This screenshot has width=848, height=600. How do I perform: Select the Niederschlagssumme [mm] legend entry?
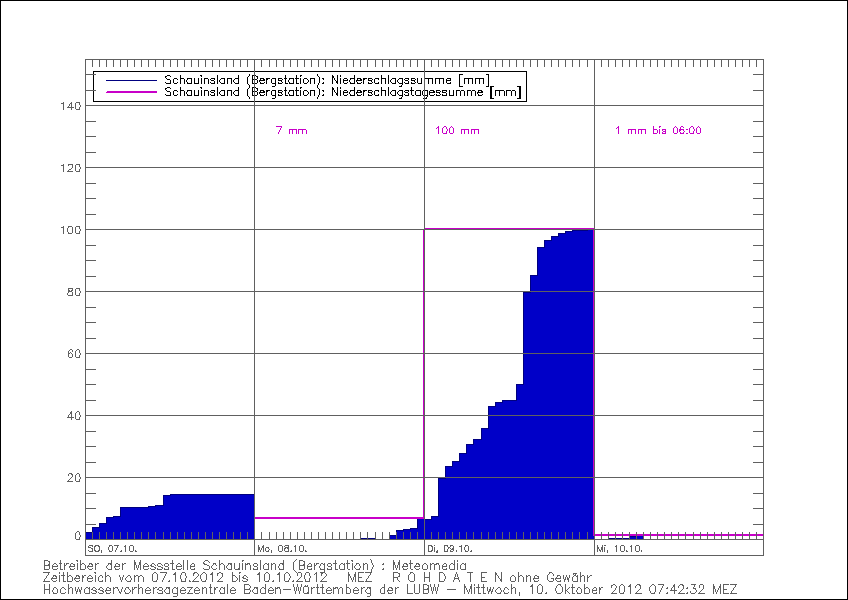coord(327,79)
